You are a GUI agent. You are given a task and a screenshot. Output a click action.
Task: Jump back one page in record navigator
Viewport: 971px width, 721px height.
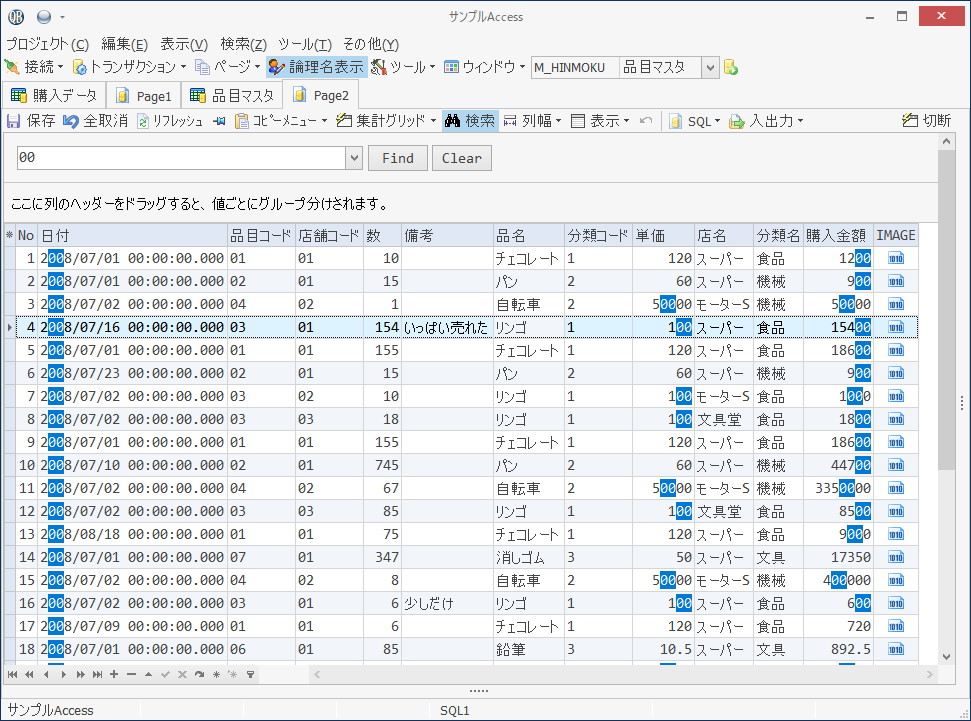point(29,675)
